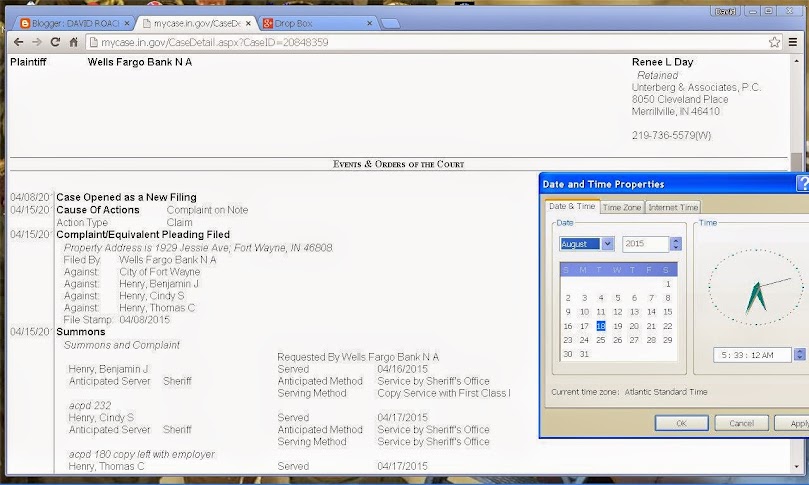Viewport: 809px width, 485px height.
Task: Select August 12 in the calendar
Action: (618, 312)
